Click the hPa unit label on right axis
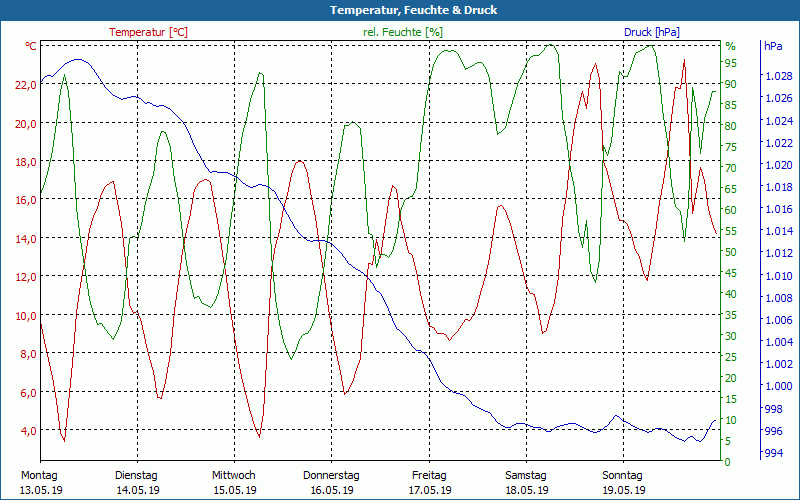This screenshot has height=500, width=800. (773, 46)
